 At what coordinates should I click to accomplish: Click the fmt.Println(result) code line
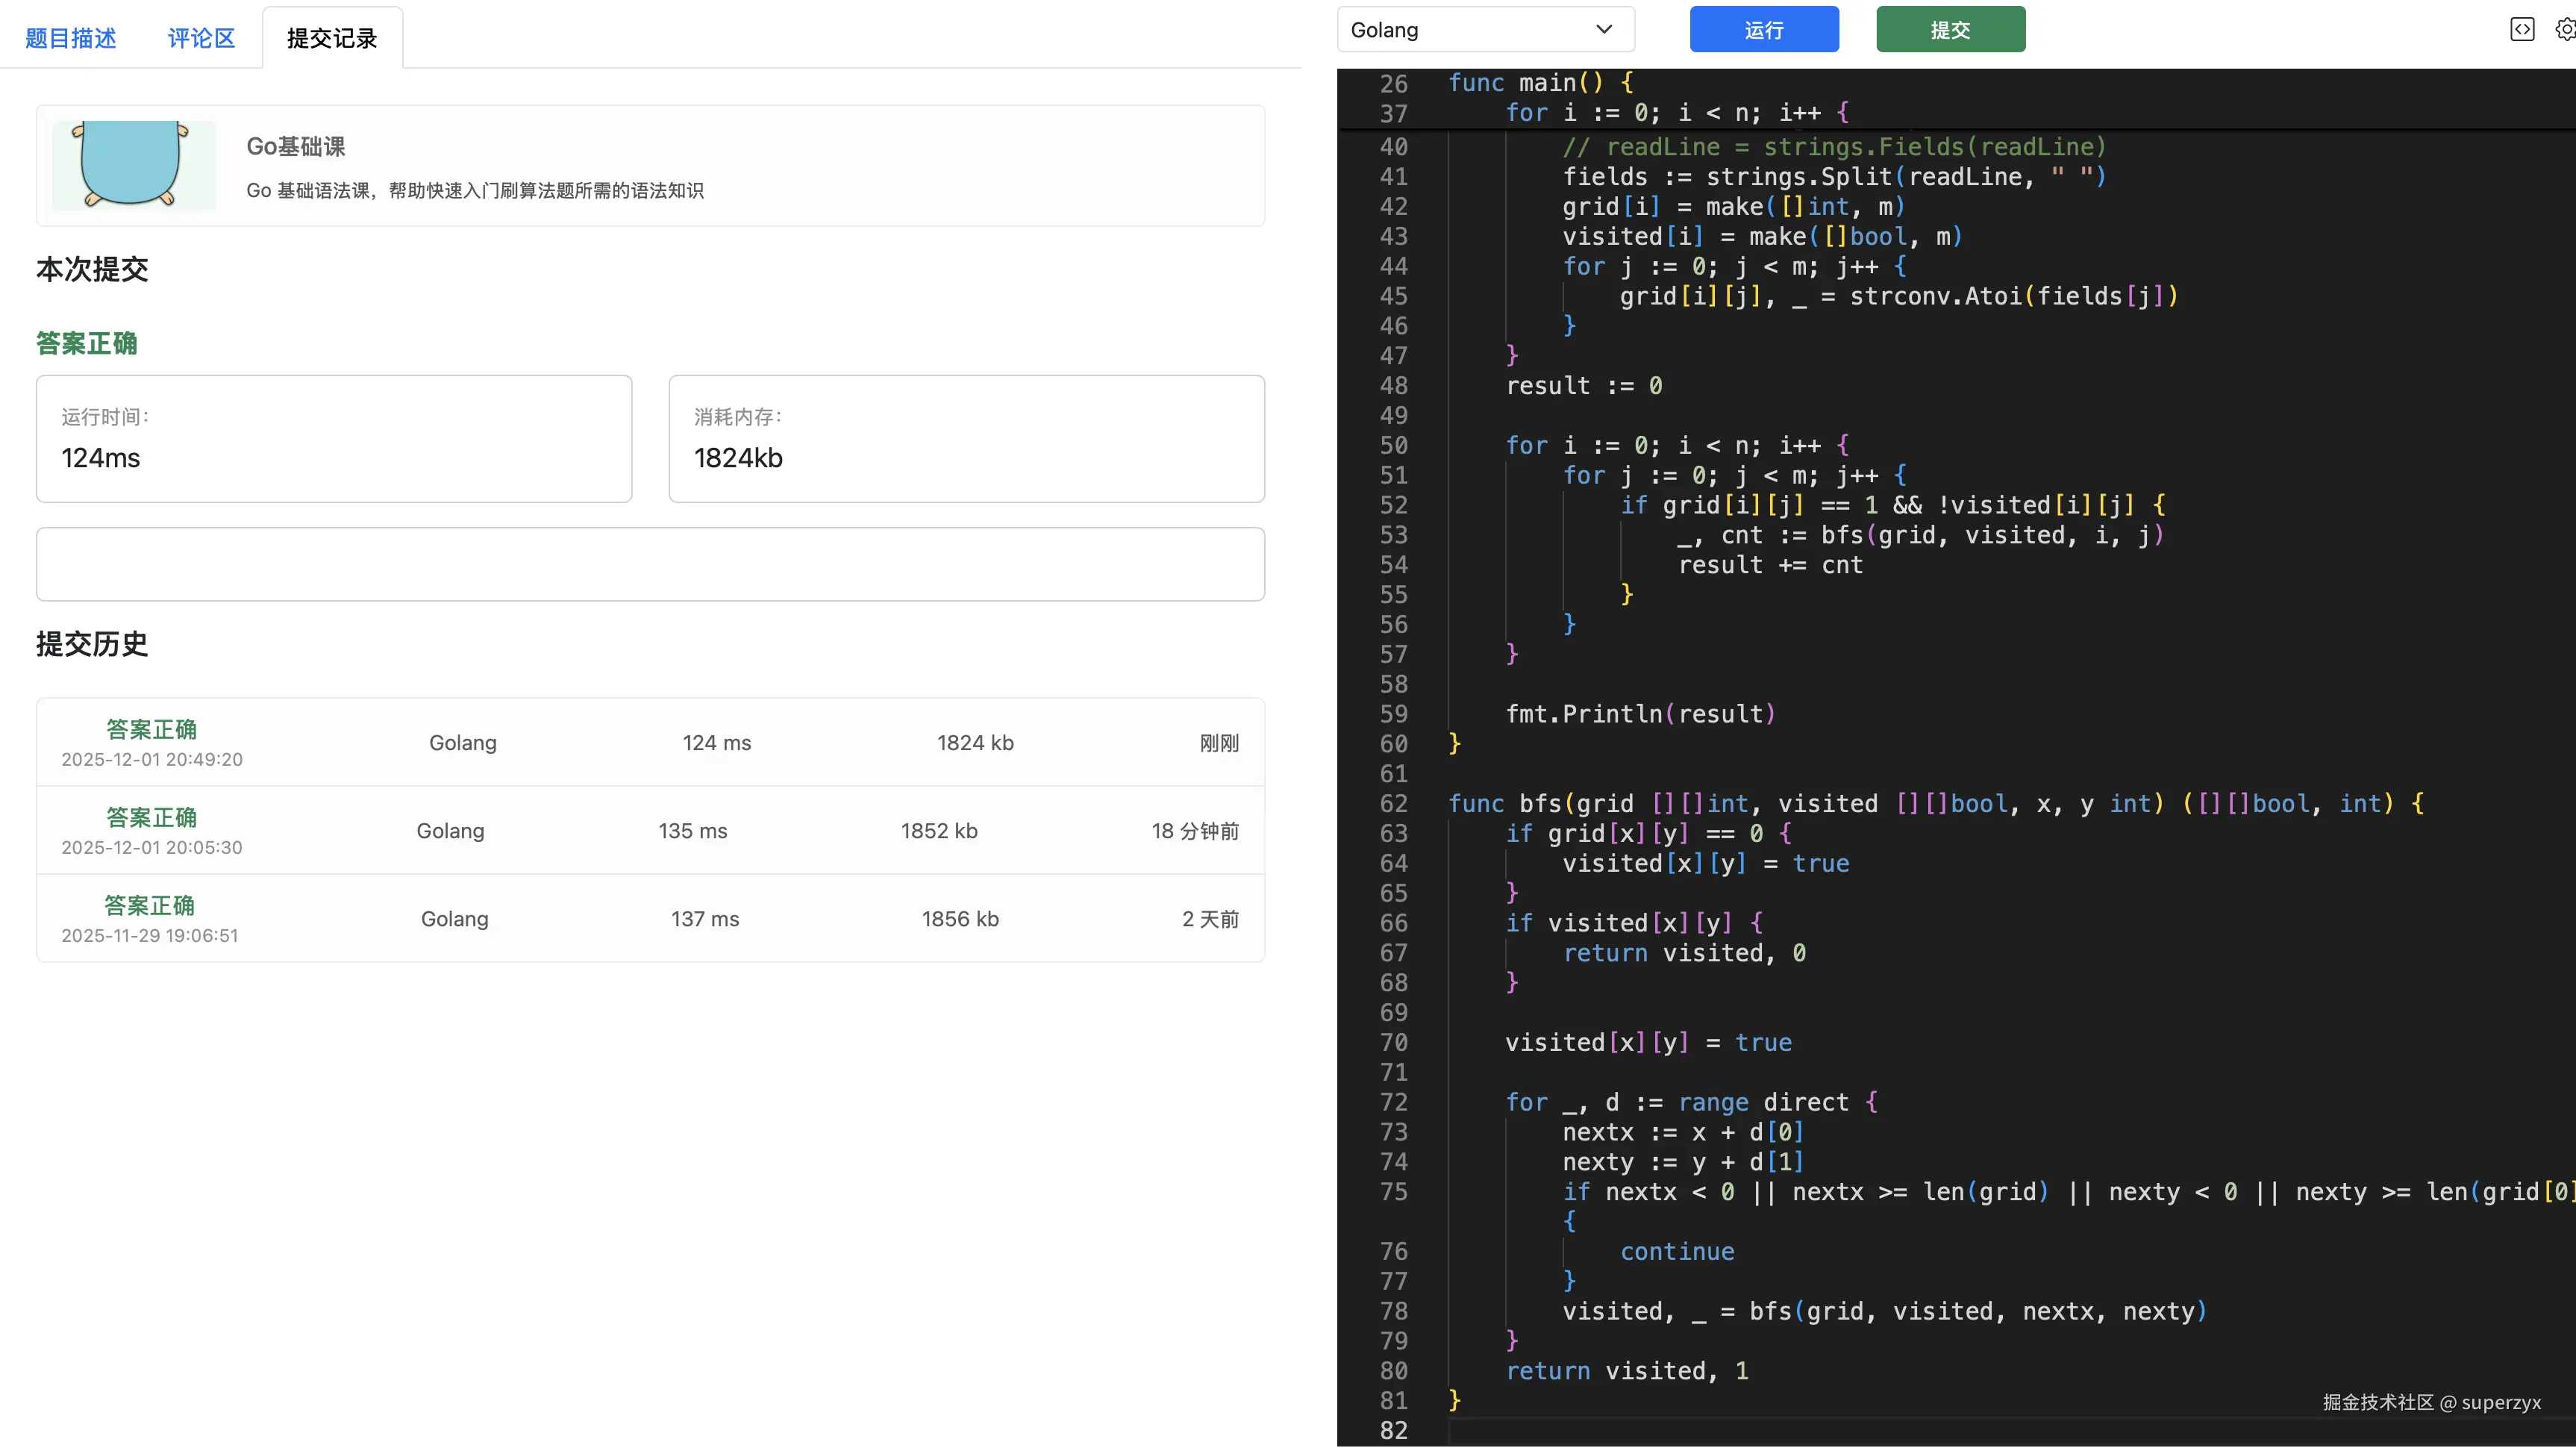[1640, 714]
